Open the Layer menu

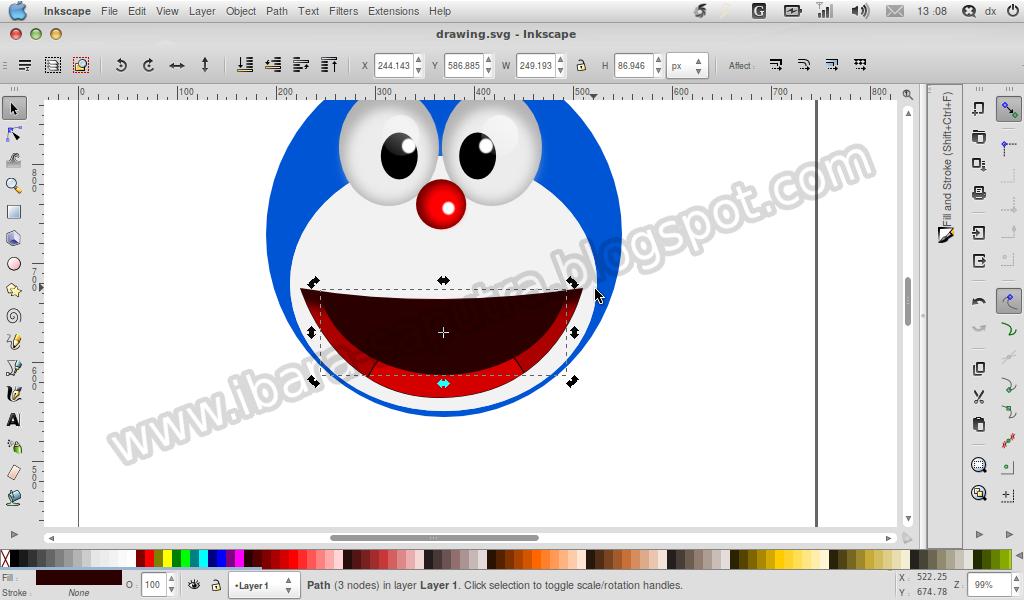coord(202,11)
